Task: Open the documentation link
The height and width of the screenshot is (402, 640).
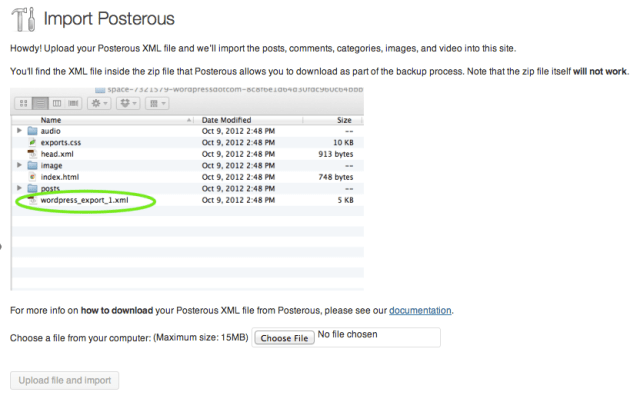Action: tap(420, 311)
